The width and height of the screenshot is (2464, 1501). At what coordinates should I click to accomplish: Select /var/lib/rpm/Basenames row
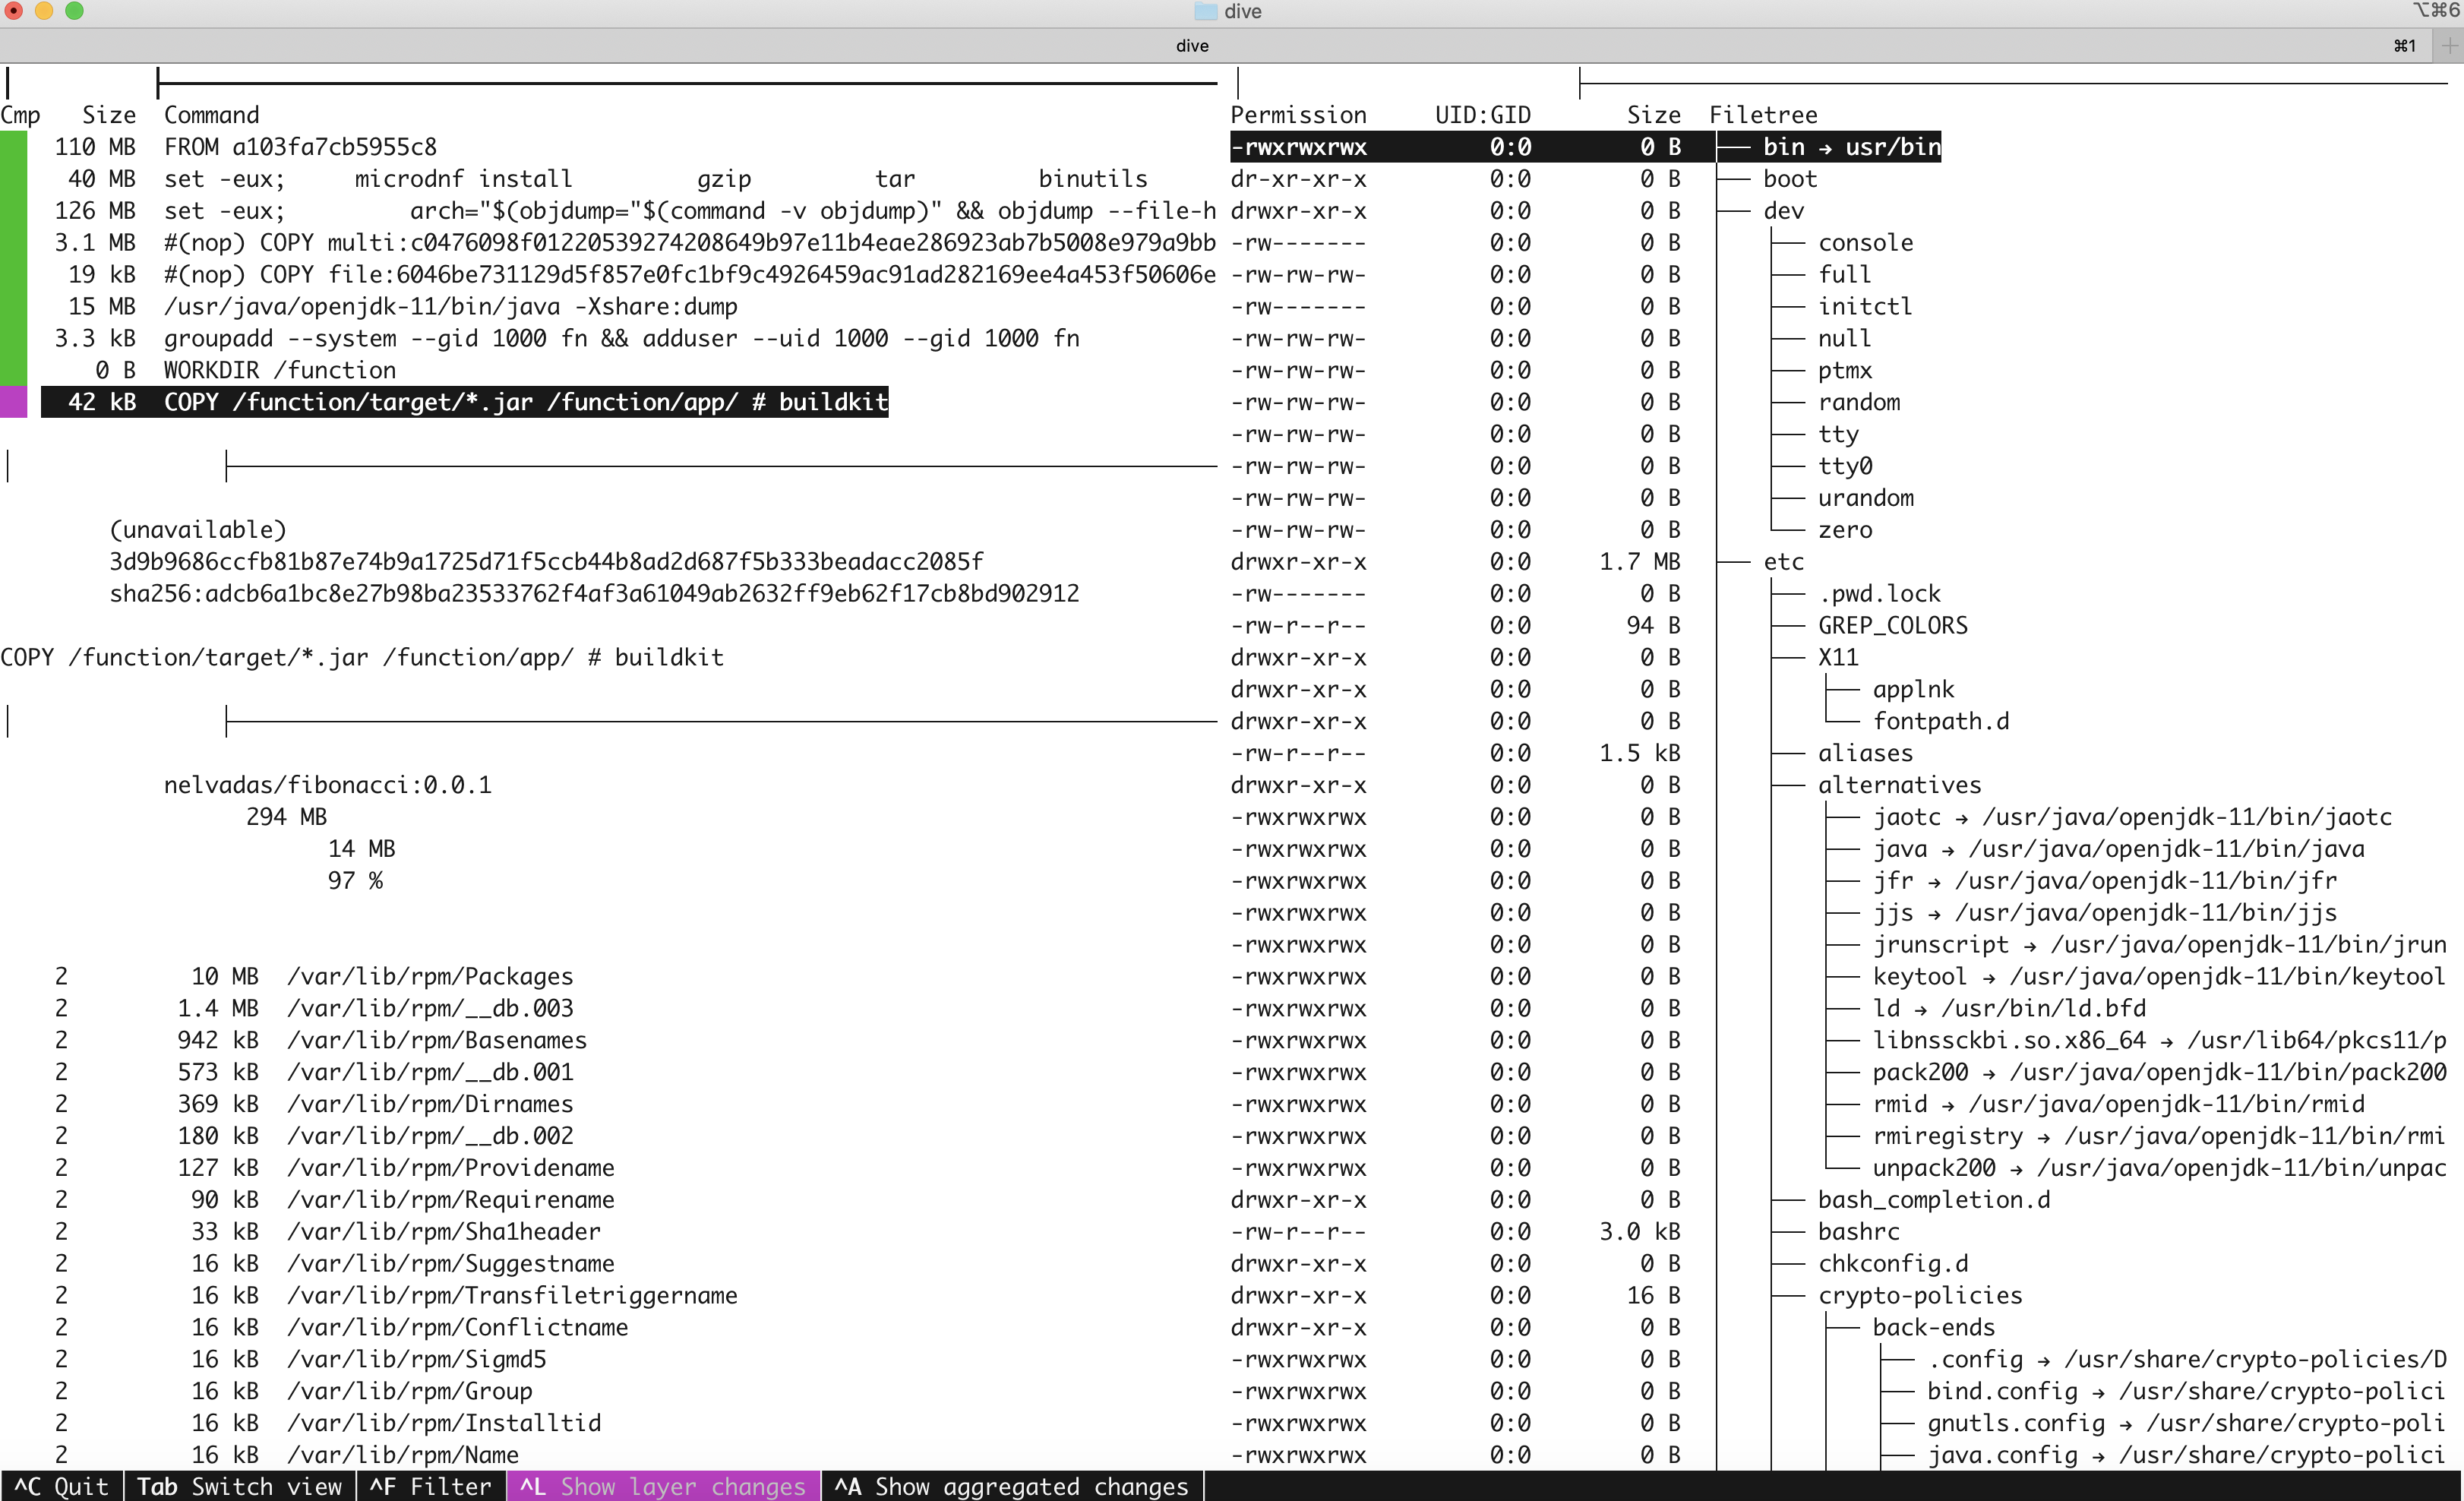[321, 1041]
